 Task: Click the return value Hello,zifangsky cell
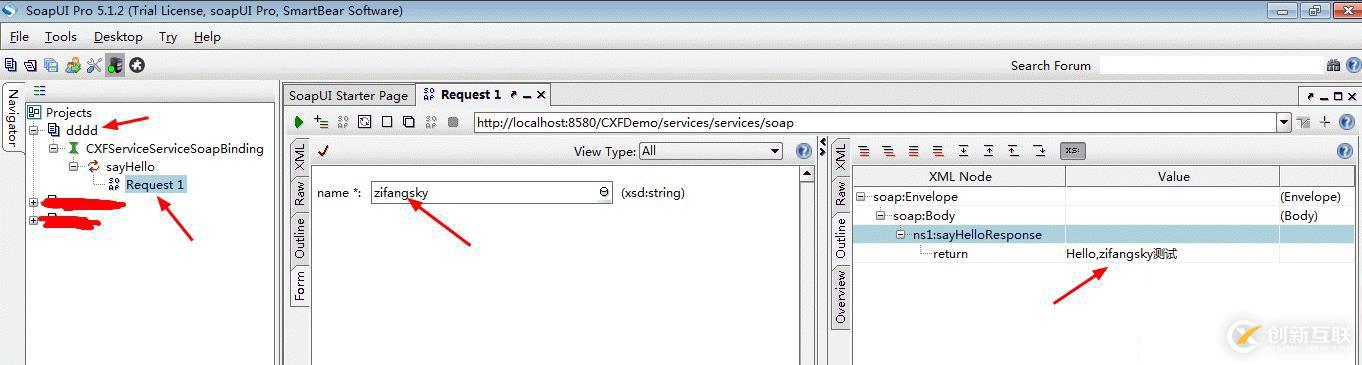coord(1172,254)
